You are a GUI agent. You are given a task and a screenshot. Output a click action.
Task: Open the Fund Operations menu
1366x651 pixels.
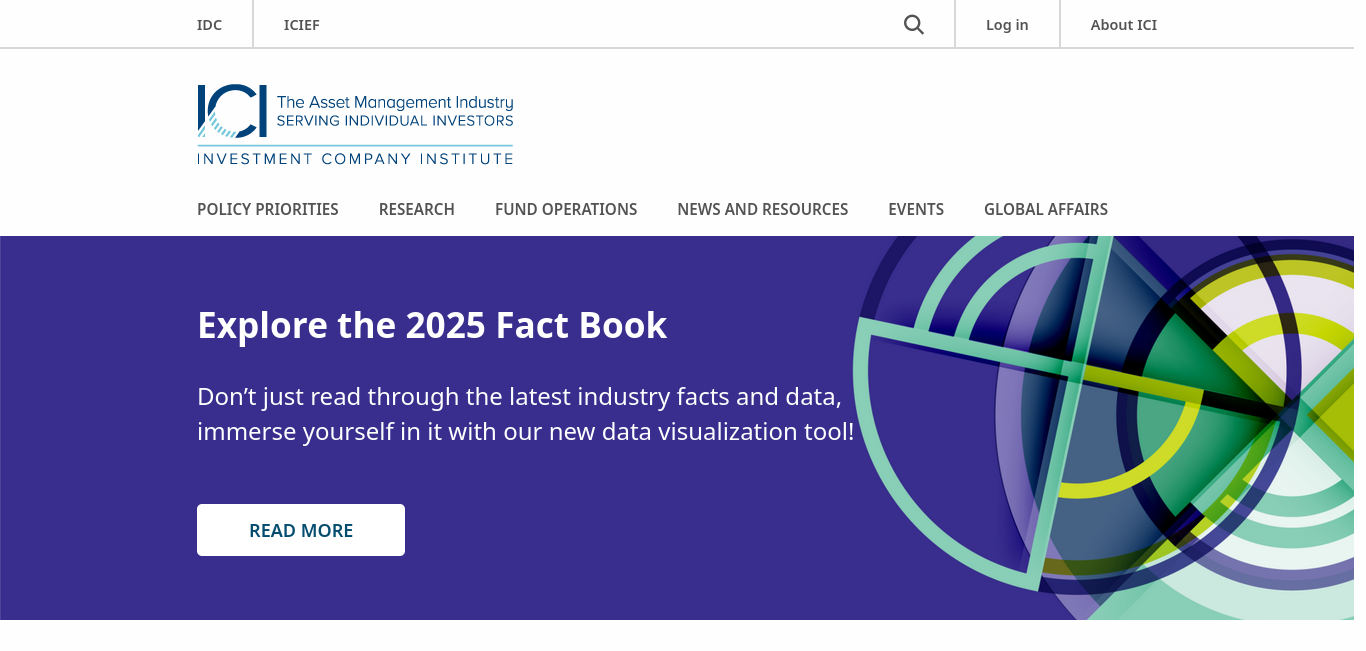566,209
